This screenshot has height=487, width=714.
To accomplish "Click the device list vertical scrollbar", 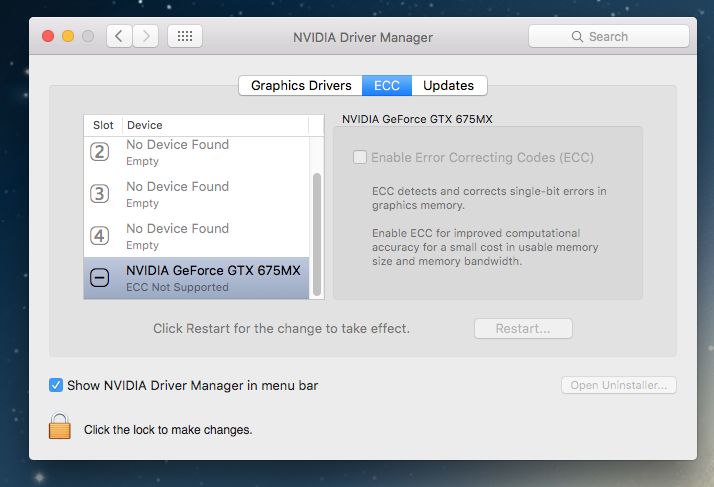I will coord(317,234).
